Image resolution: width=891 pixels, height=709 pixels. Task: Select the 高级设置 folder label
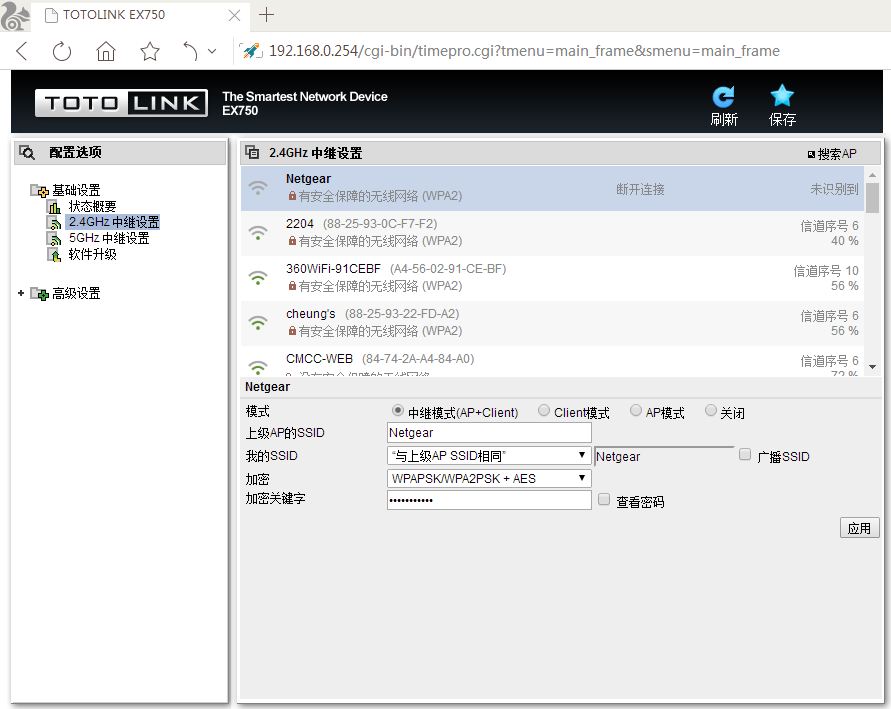click(x=76, y=293)
